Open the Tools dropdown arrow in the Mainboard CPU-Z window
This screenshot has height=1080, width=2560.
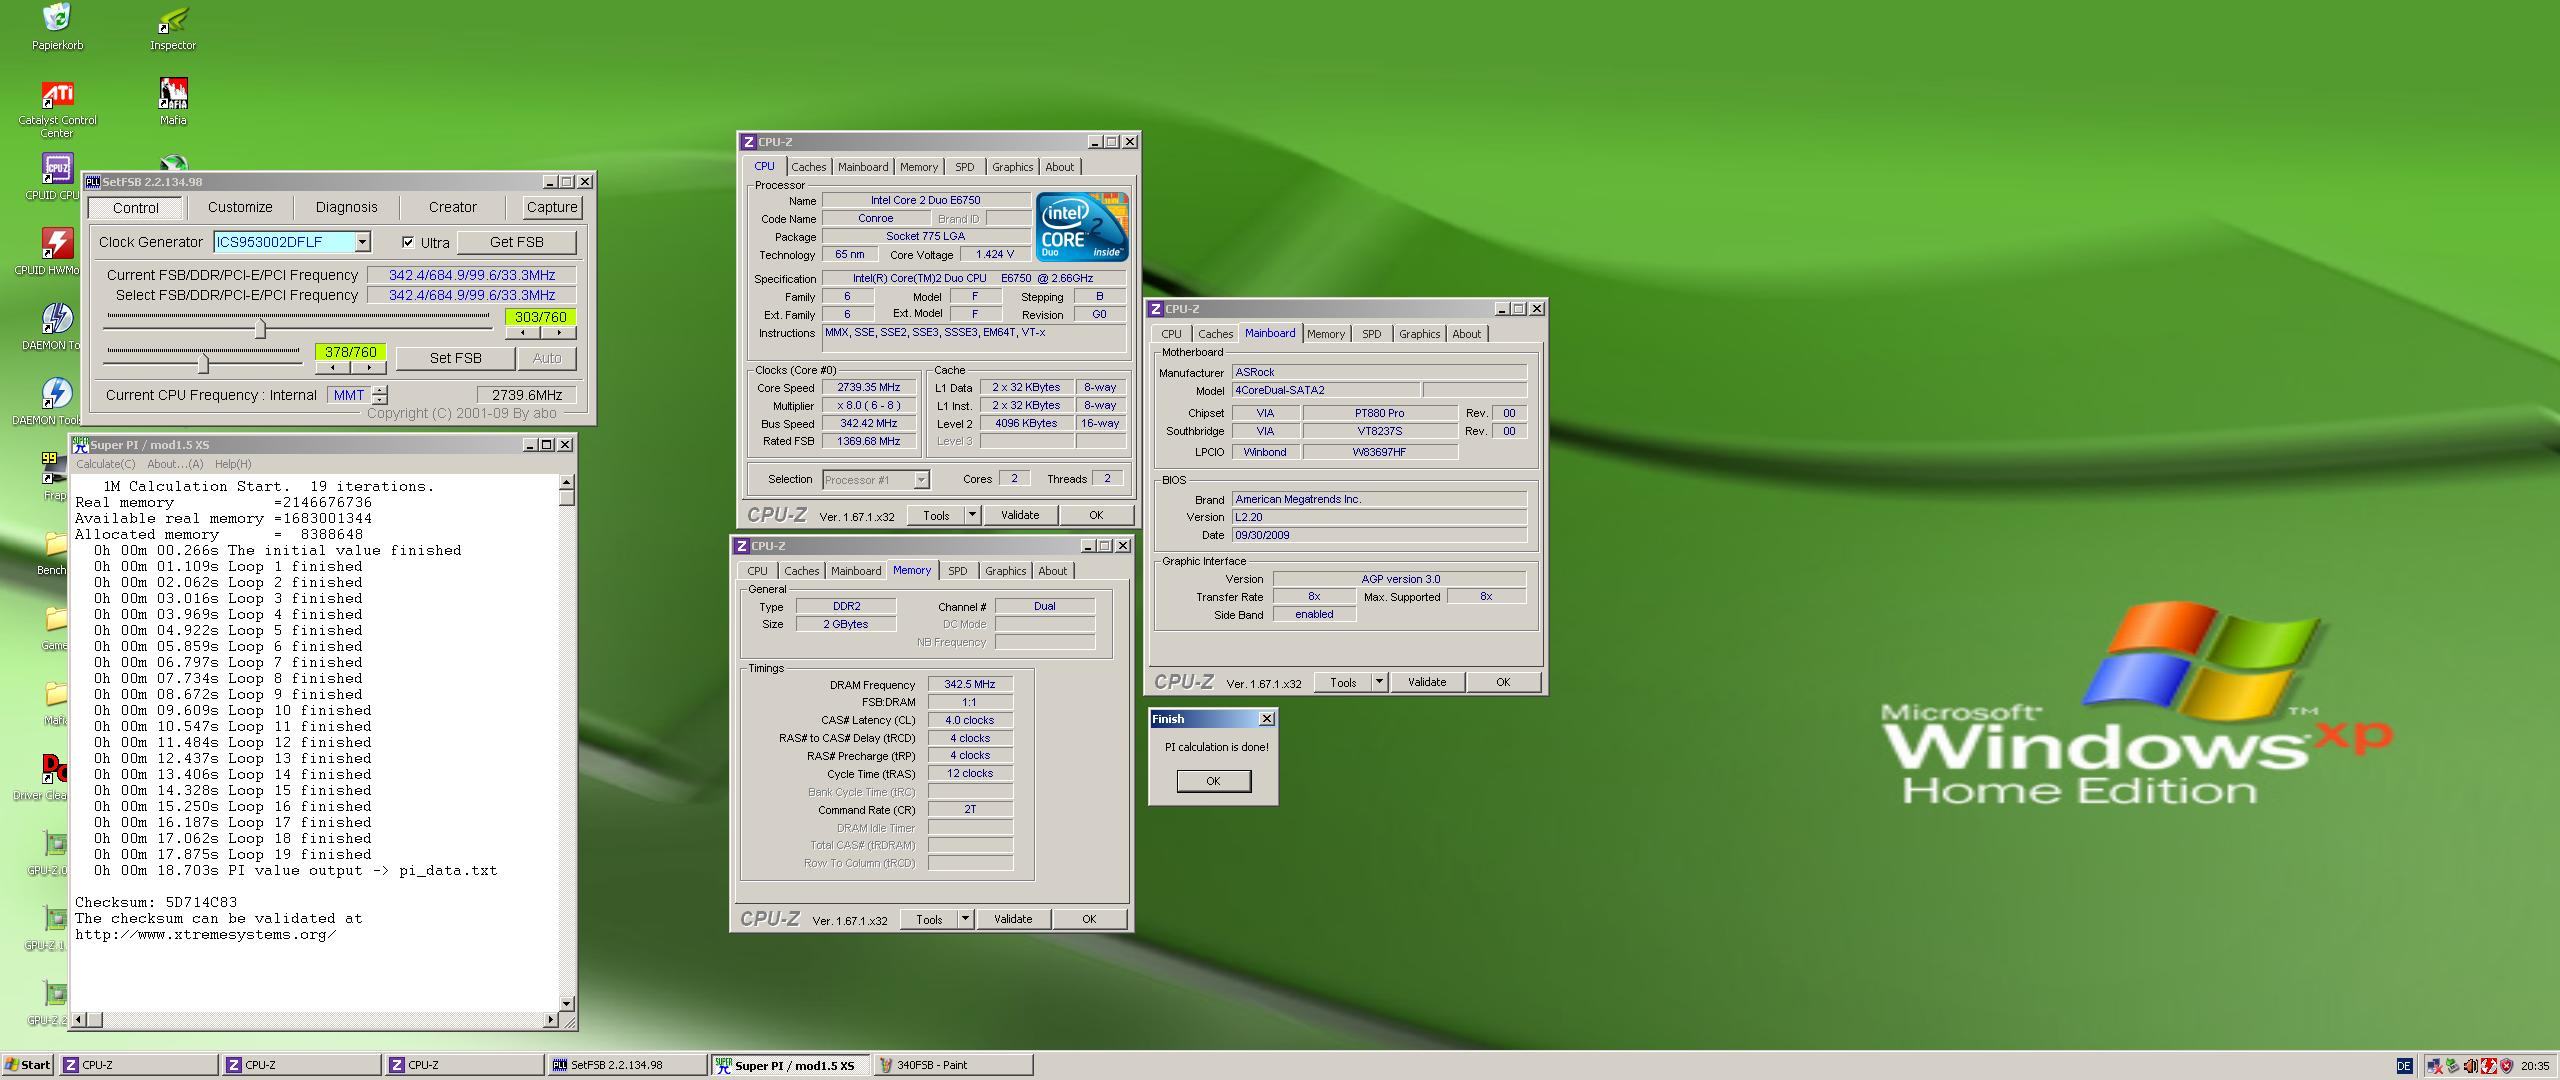click(1379, 682)
